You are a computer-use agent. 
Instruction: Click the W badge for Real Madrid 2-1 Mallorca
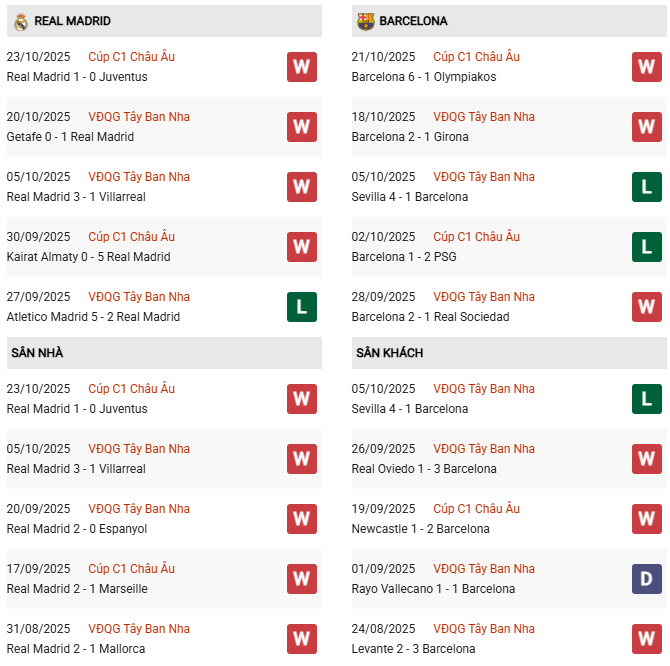pos(302,639)
